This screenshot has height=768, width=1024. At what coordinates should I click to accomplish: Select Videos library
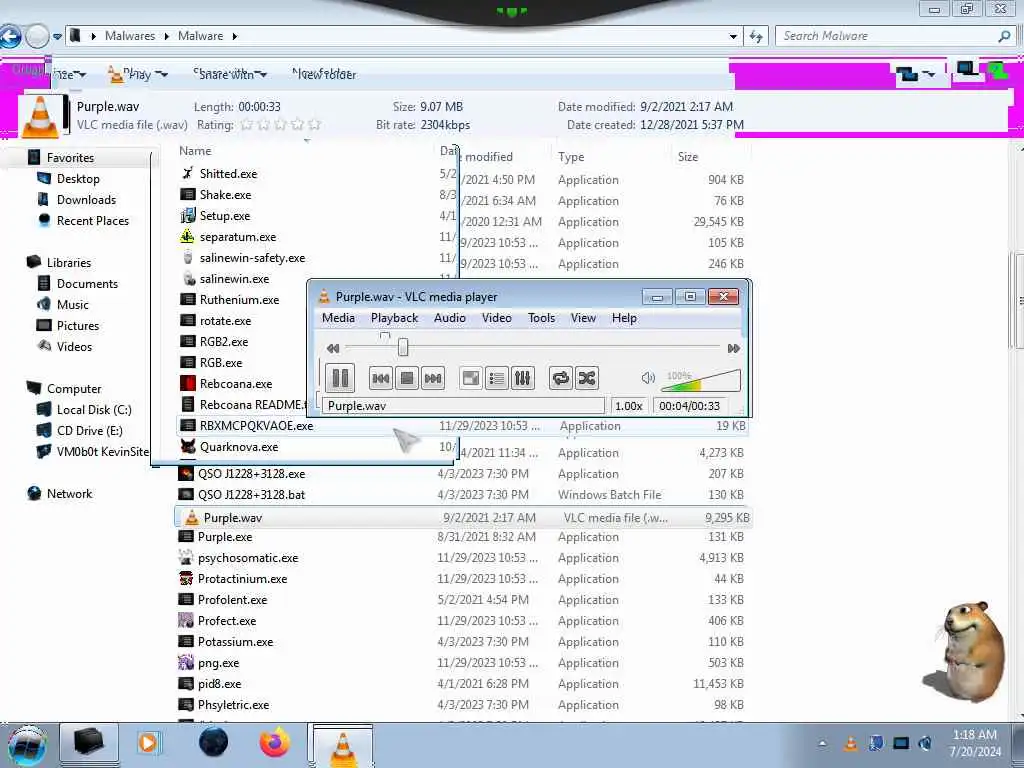point(74,346)
